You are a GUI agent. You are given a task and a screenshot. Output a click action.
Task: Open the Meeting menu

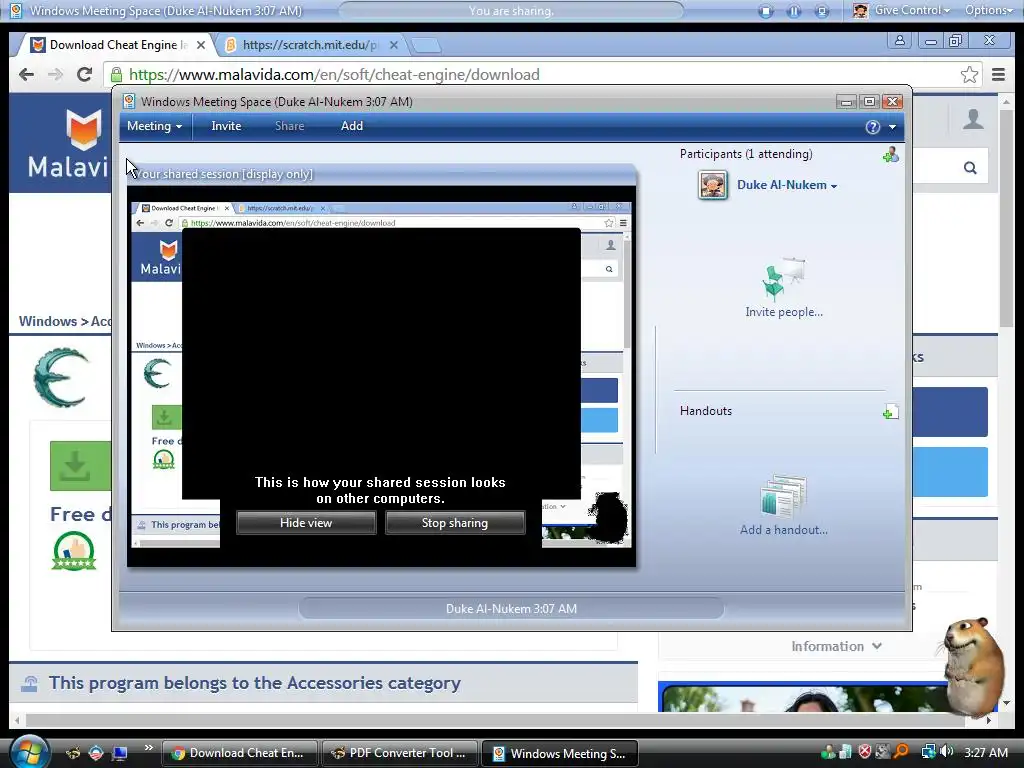[154, 126]
